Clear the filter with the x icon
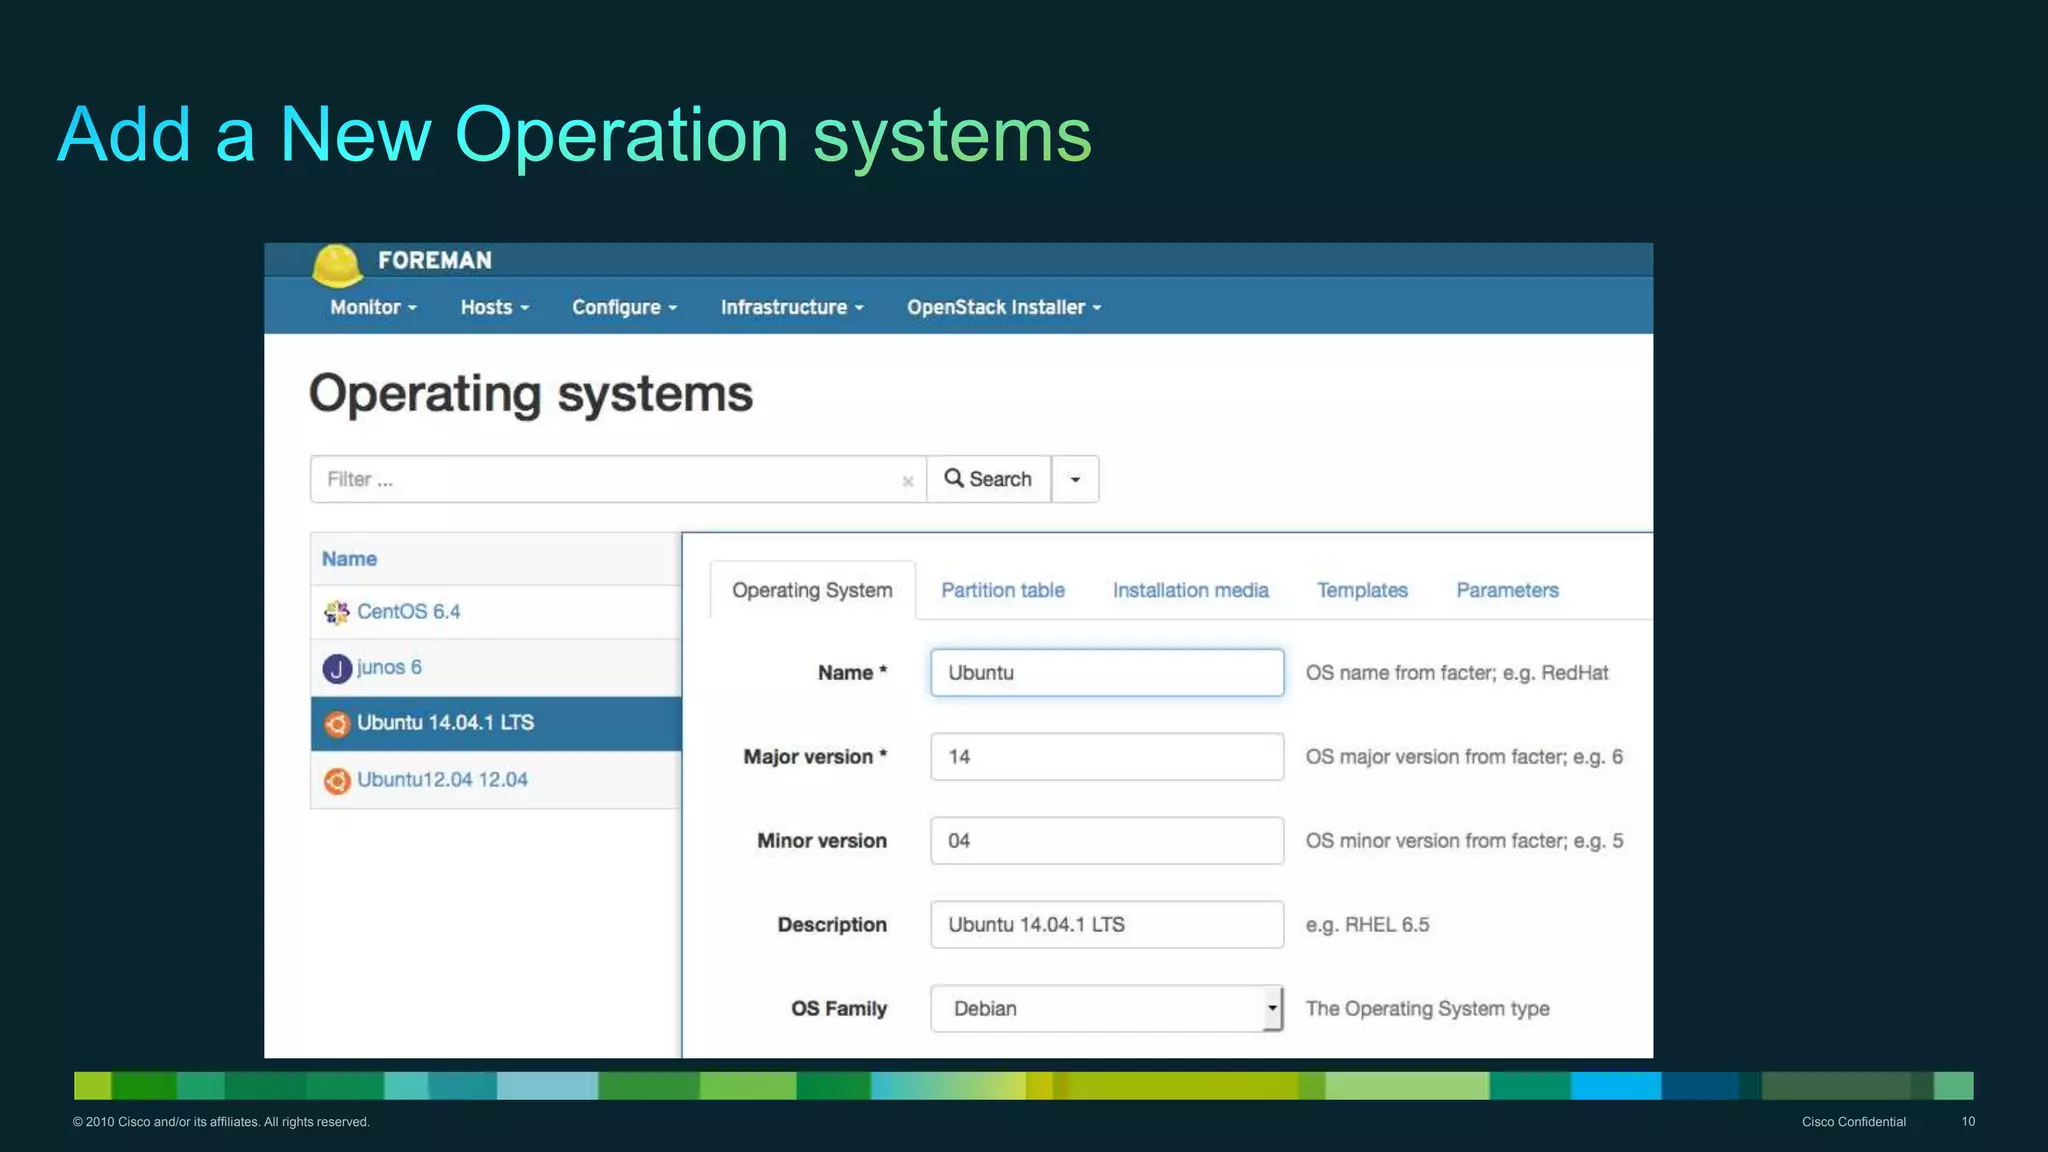The height and width of the screenshot is (1152, 2048). tap(907, 481)
